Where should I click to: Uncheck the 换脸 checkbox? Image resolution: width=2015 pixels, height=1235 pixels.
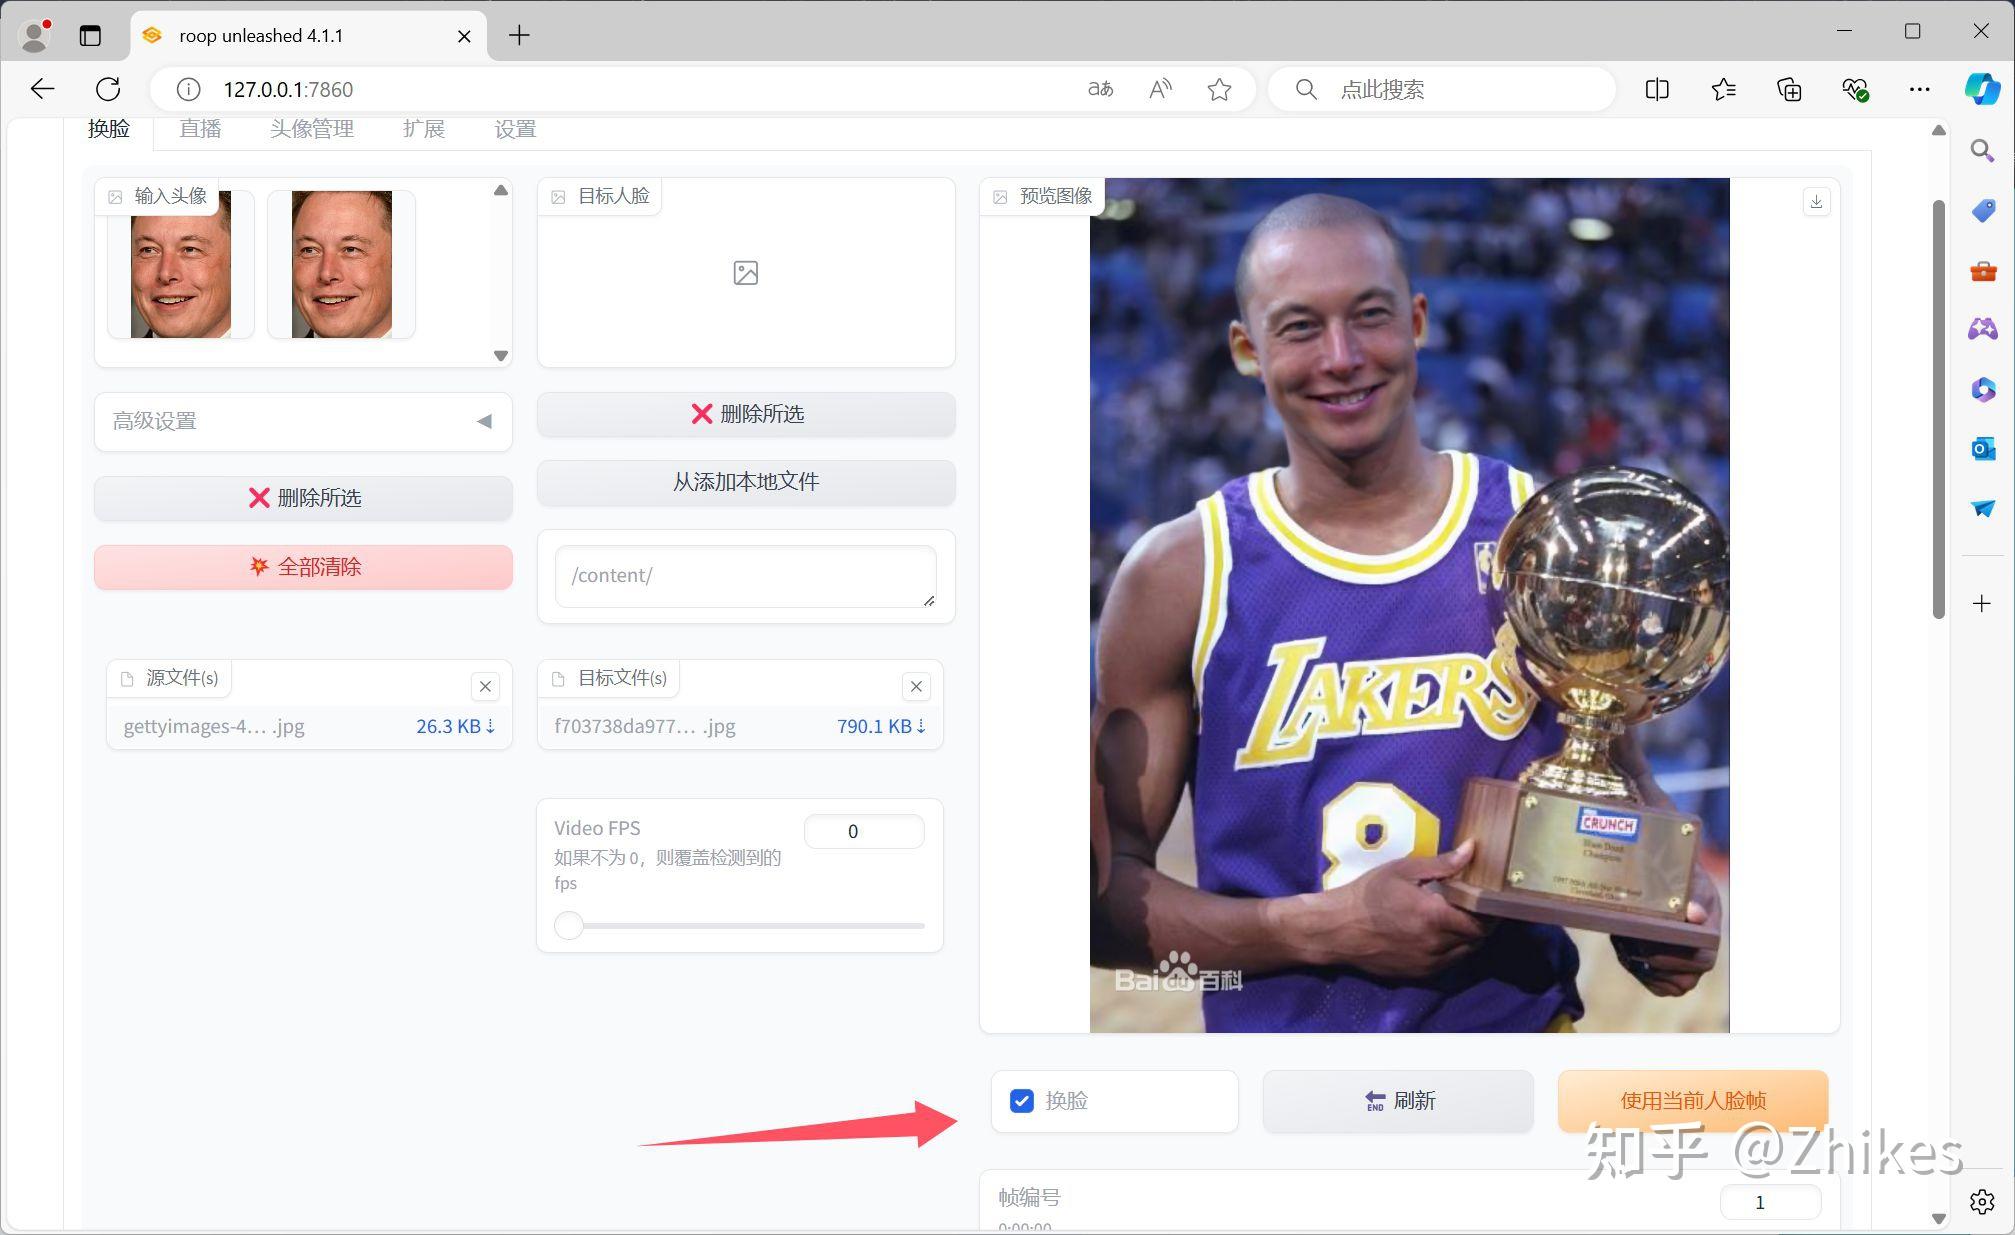tap(1022, 1101)
